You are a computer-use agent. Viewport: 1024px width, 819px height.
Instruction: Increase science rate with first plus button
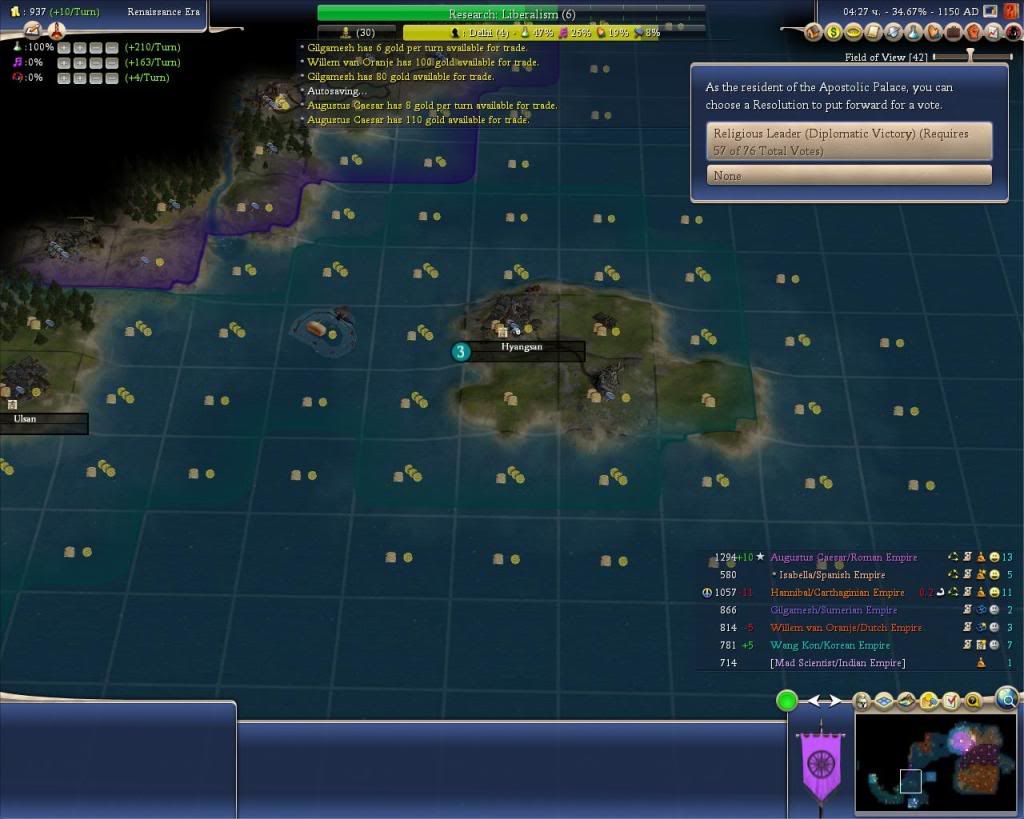[x=63, y=48]
